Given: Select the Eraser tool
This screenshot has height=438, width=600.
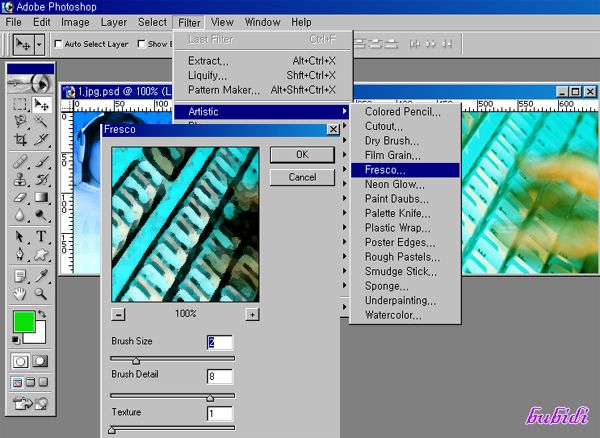Looking at the screenshot, I should tap(20, 197).
